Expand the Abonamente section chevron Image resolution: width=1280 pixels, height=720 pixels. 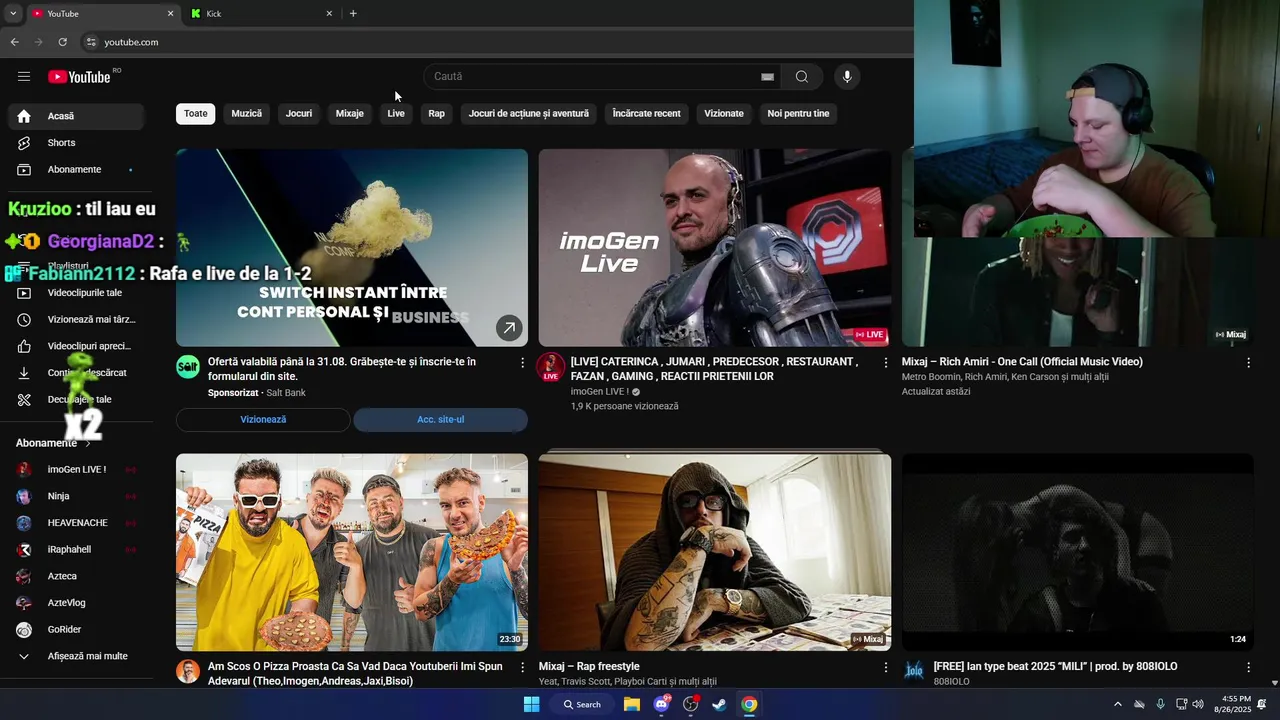point(88,443)
